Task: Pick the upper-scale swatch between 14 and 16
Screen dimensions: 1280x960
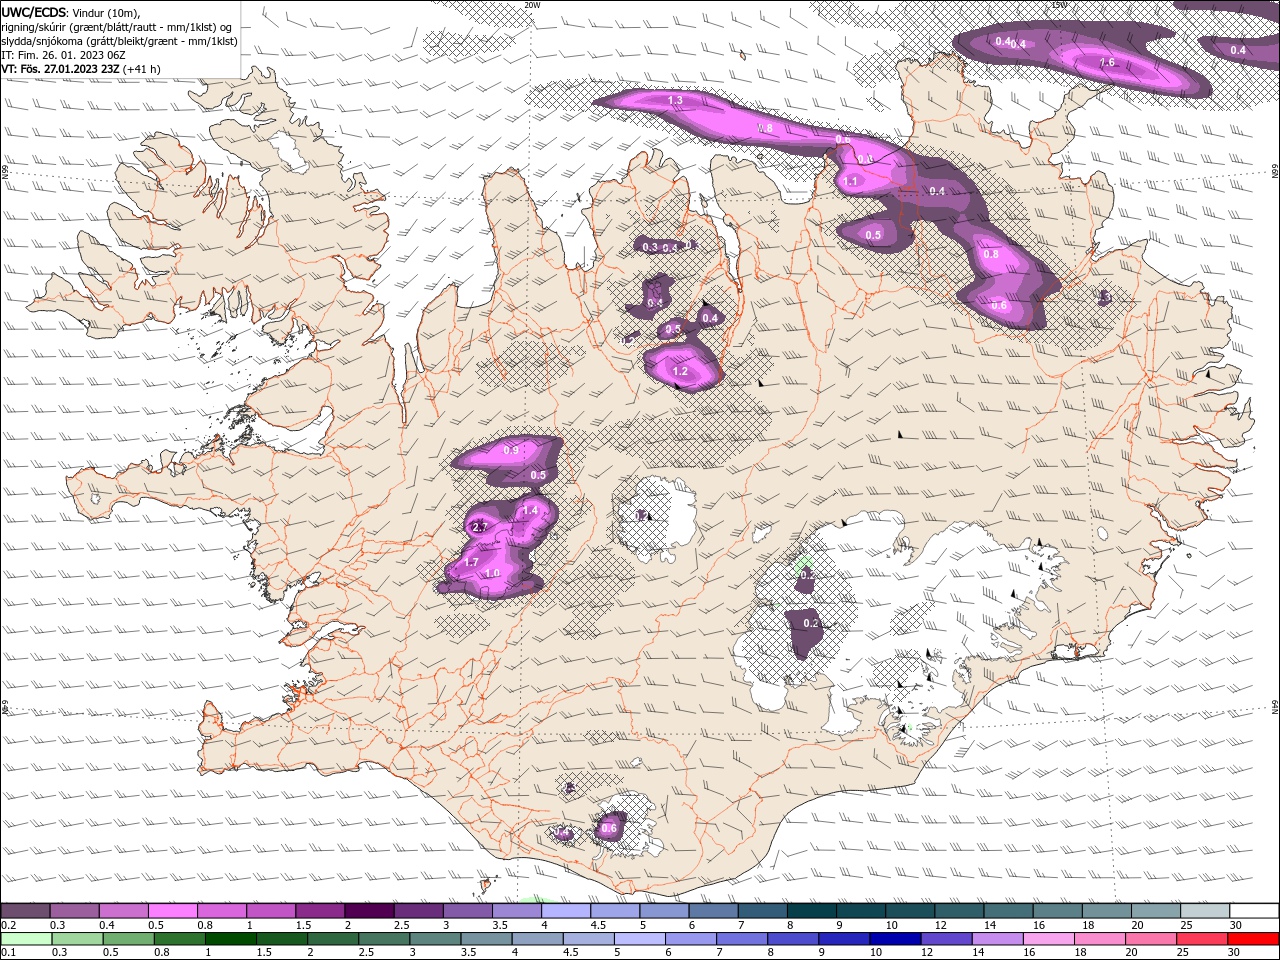Action: tap(1009, 910)
